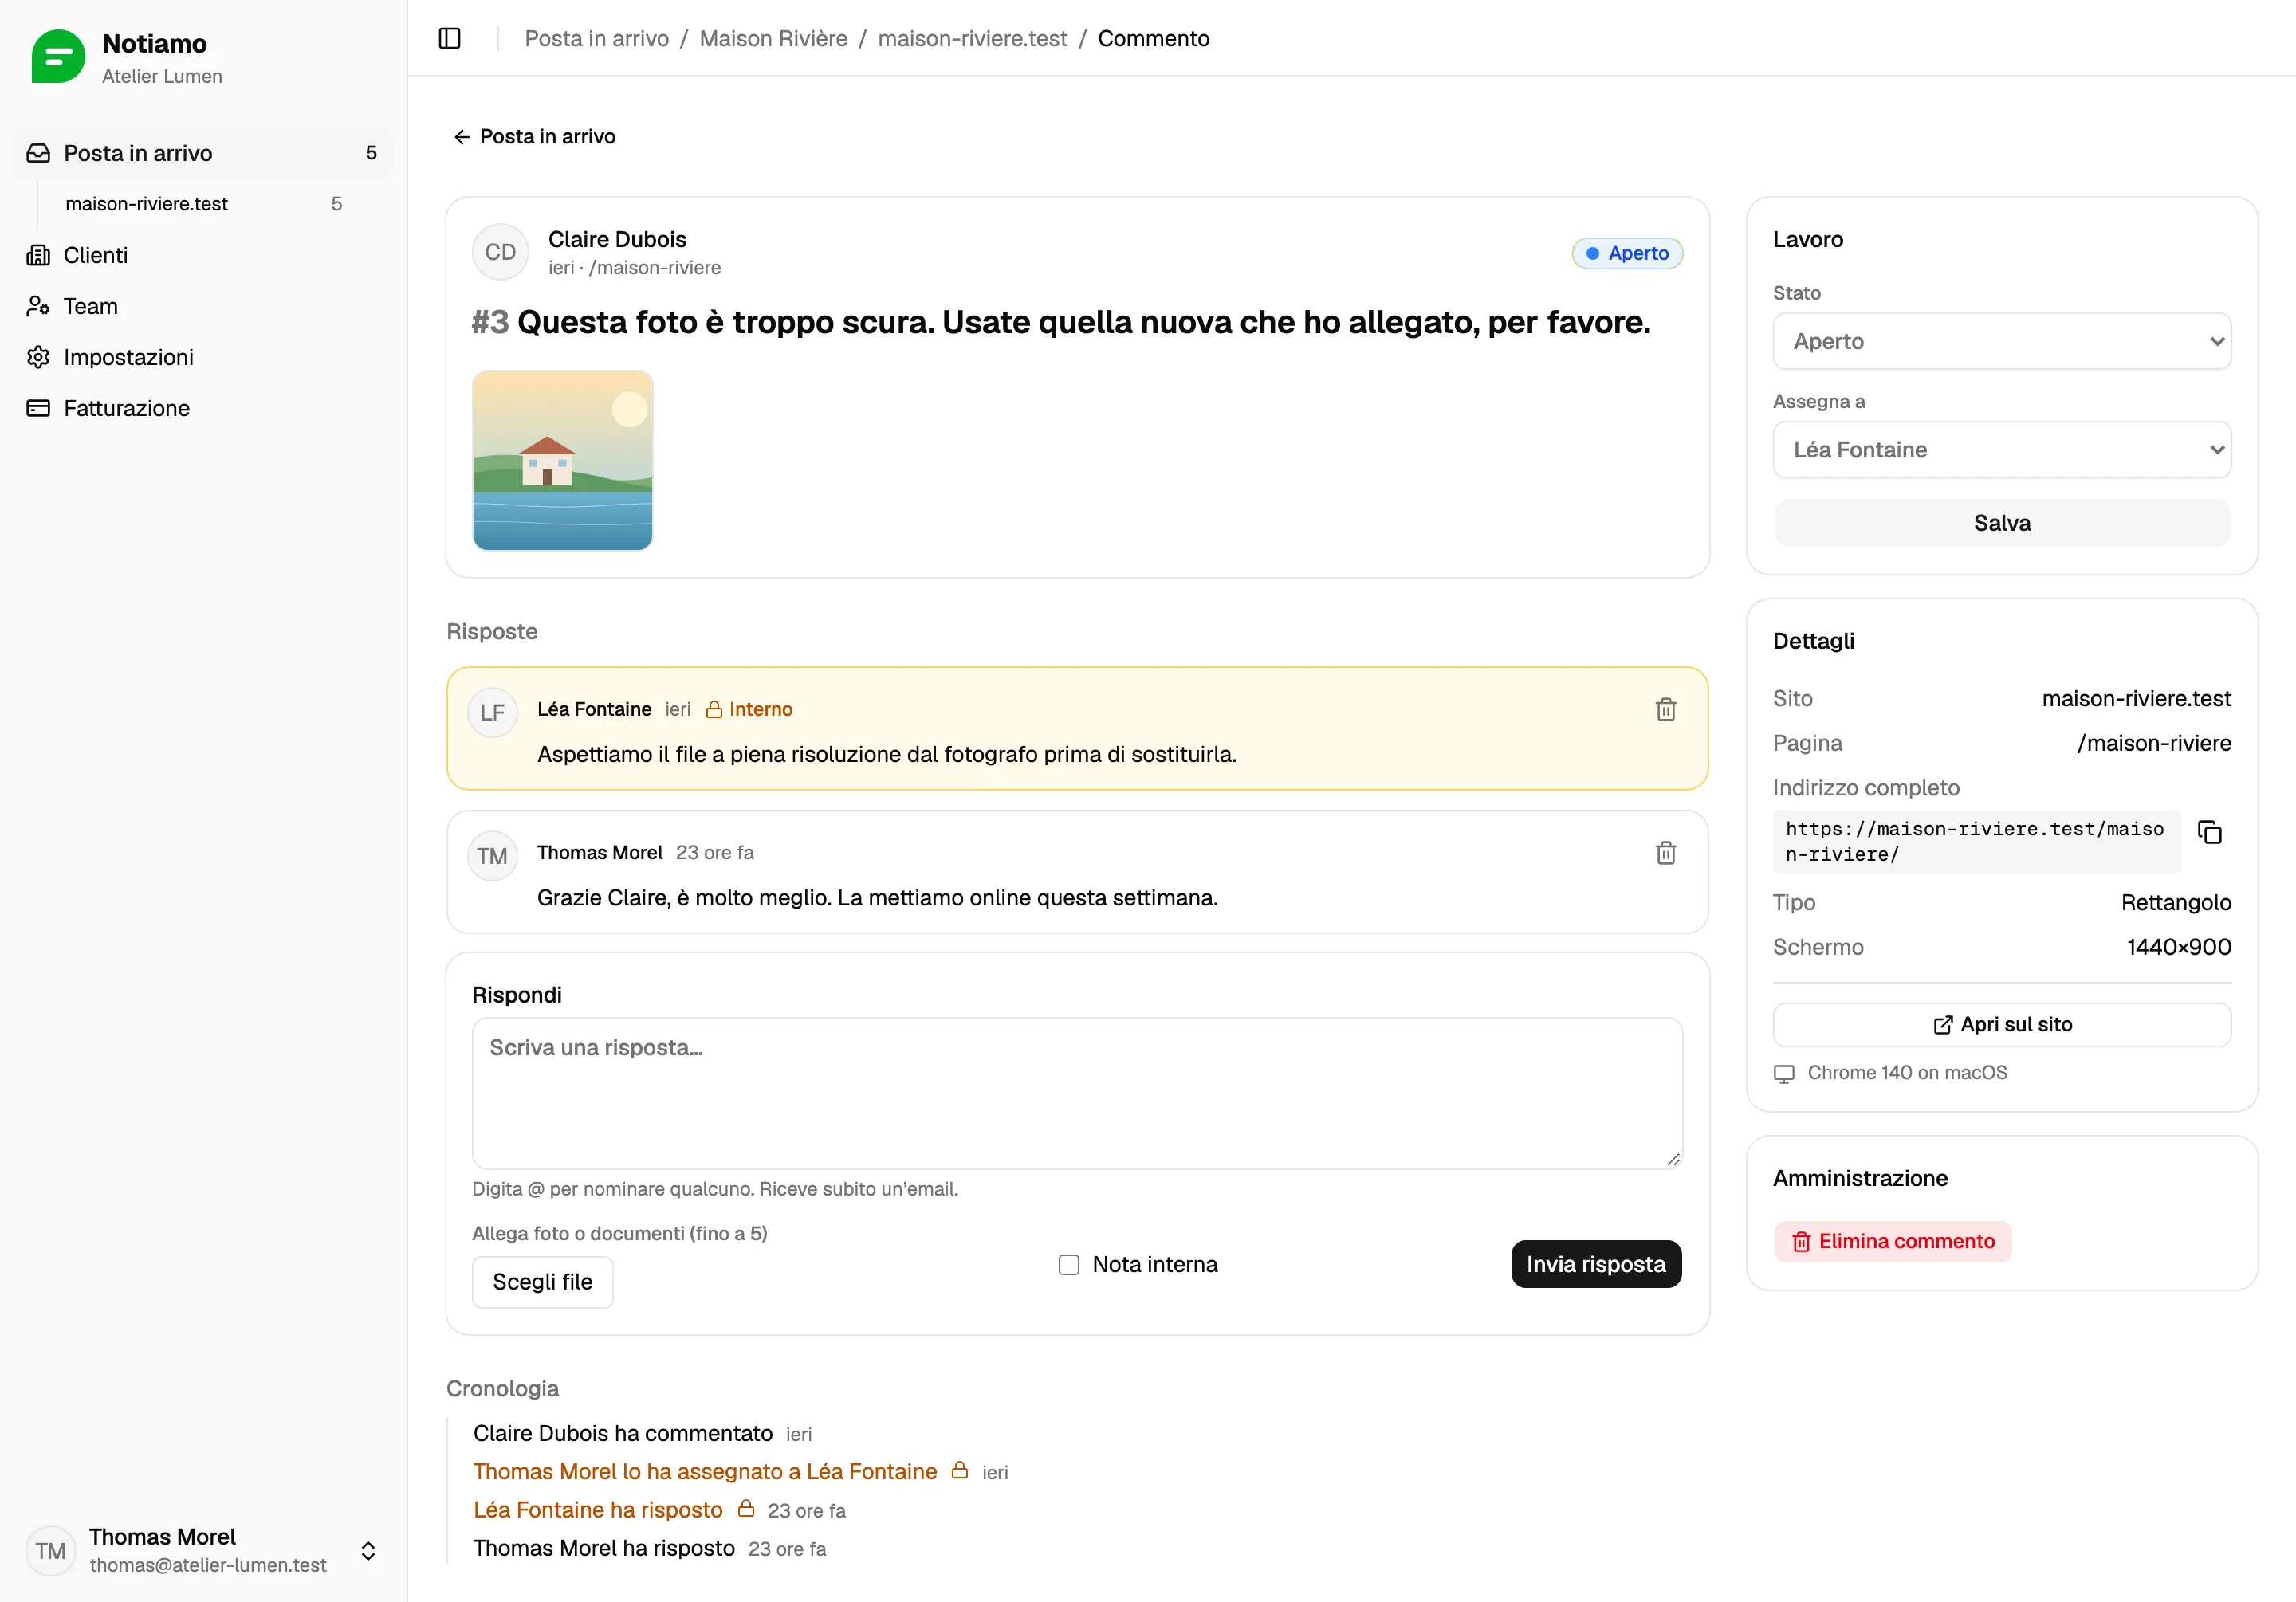This screenshot has width=2296, height=1602.
Task: Click Invia risposta button
Action: 1595,1264
